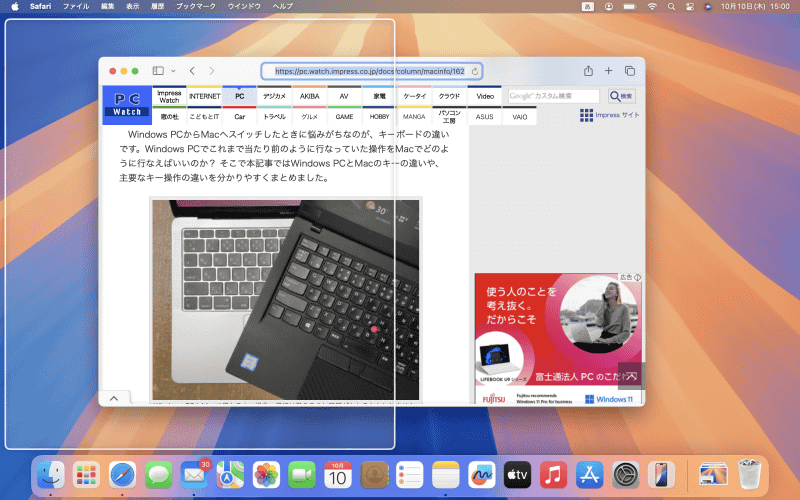Open the GAME site tab

[x=344, y=116]
